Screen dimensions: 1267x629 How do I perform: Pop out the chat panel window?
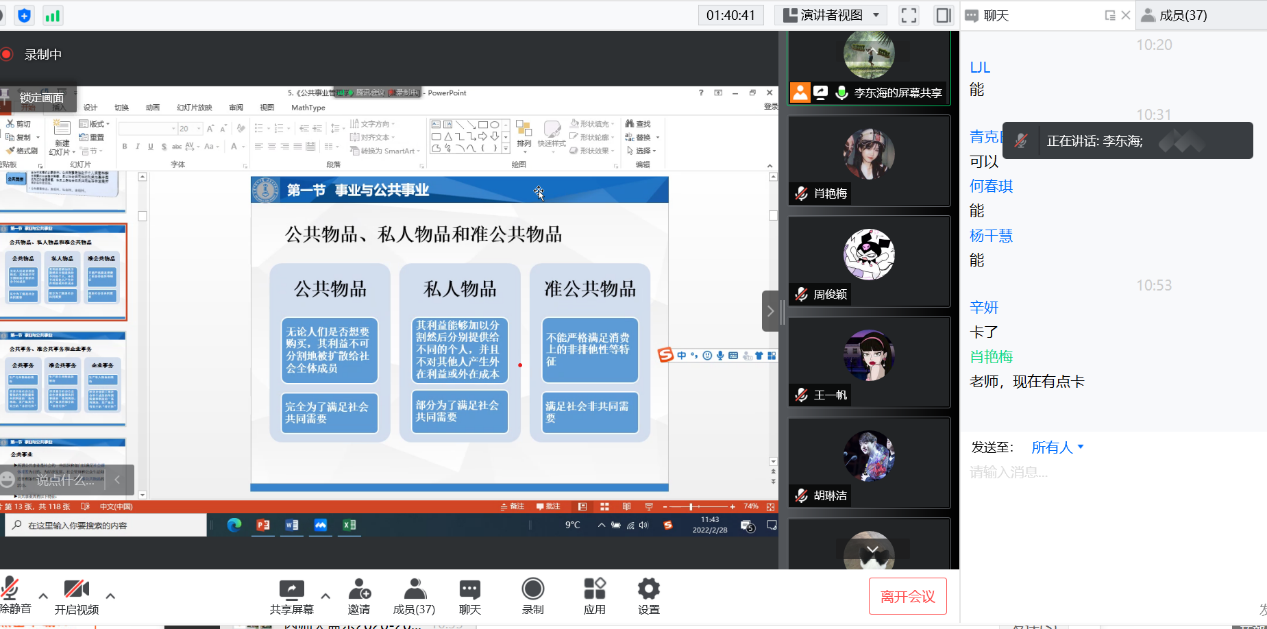click(x=1110, y=15)
